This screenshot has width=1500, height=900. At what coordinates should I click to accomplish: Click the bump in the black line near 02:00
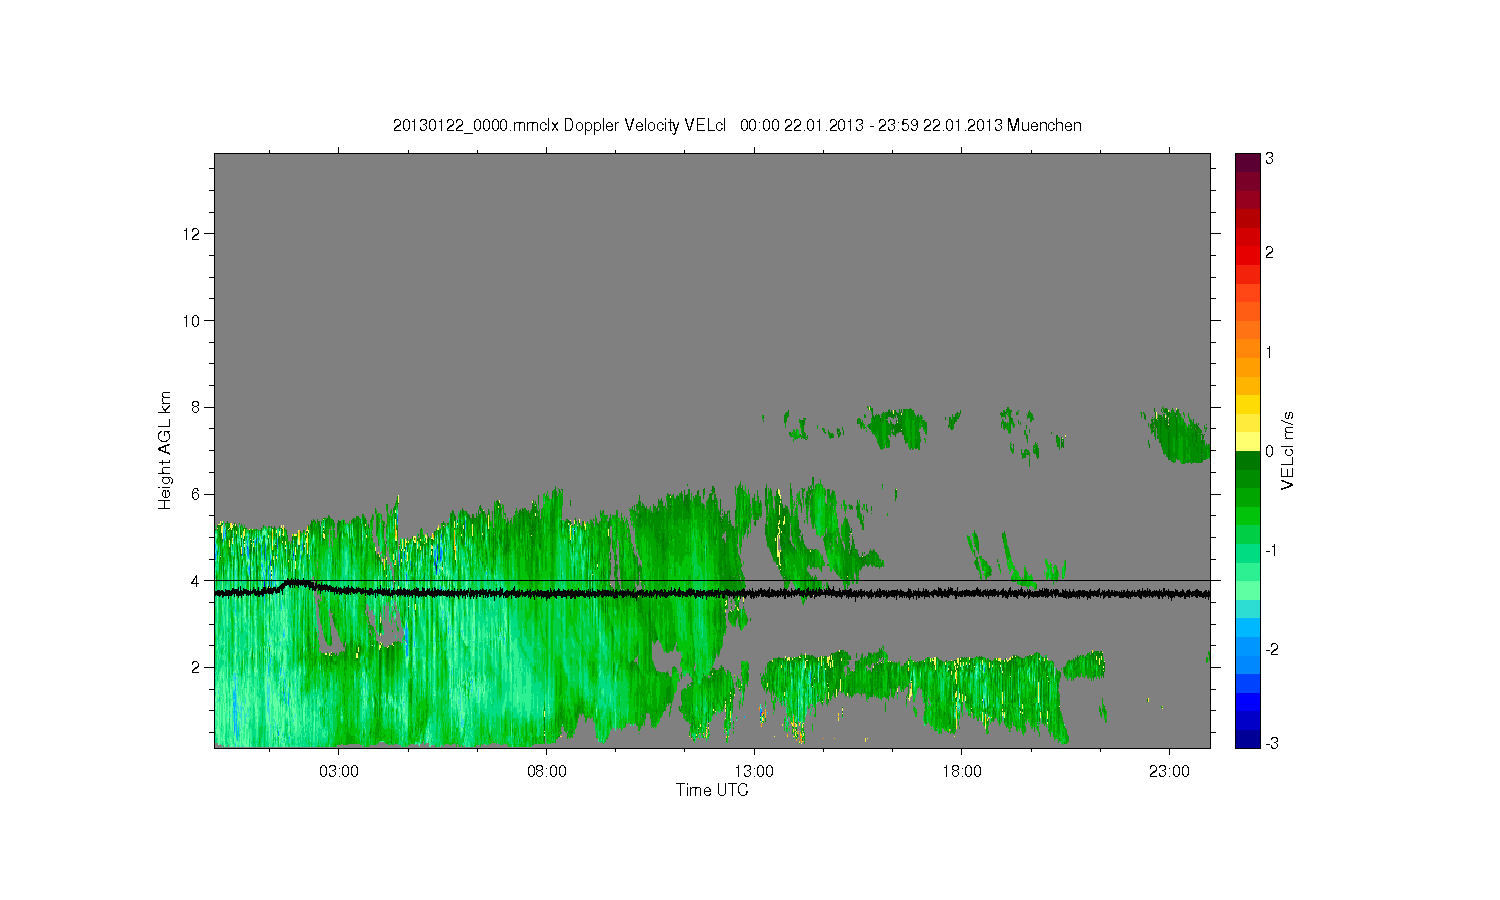pos(297,584)
